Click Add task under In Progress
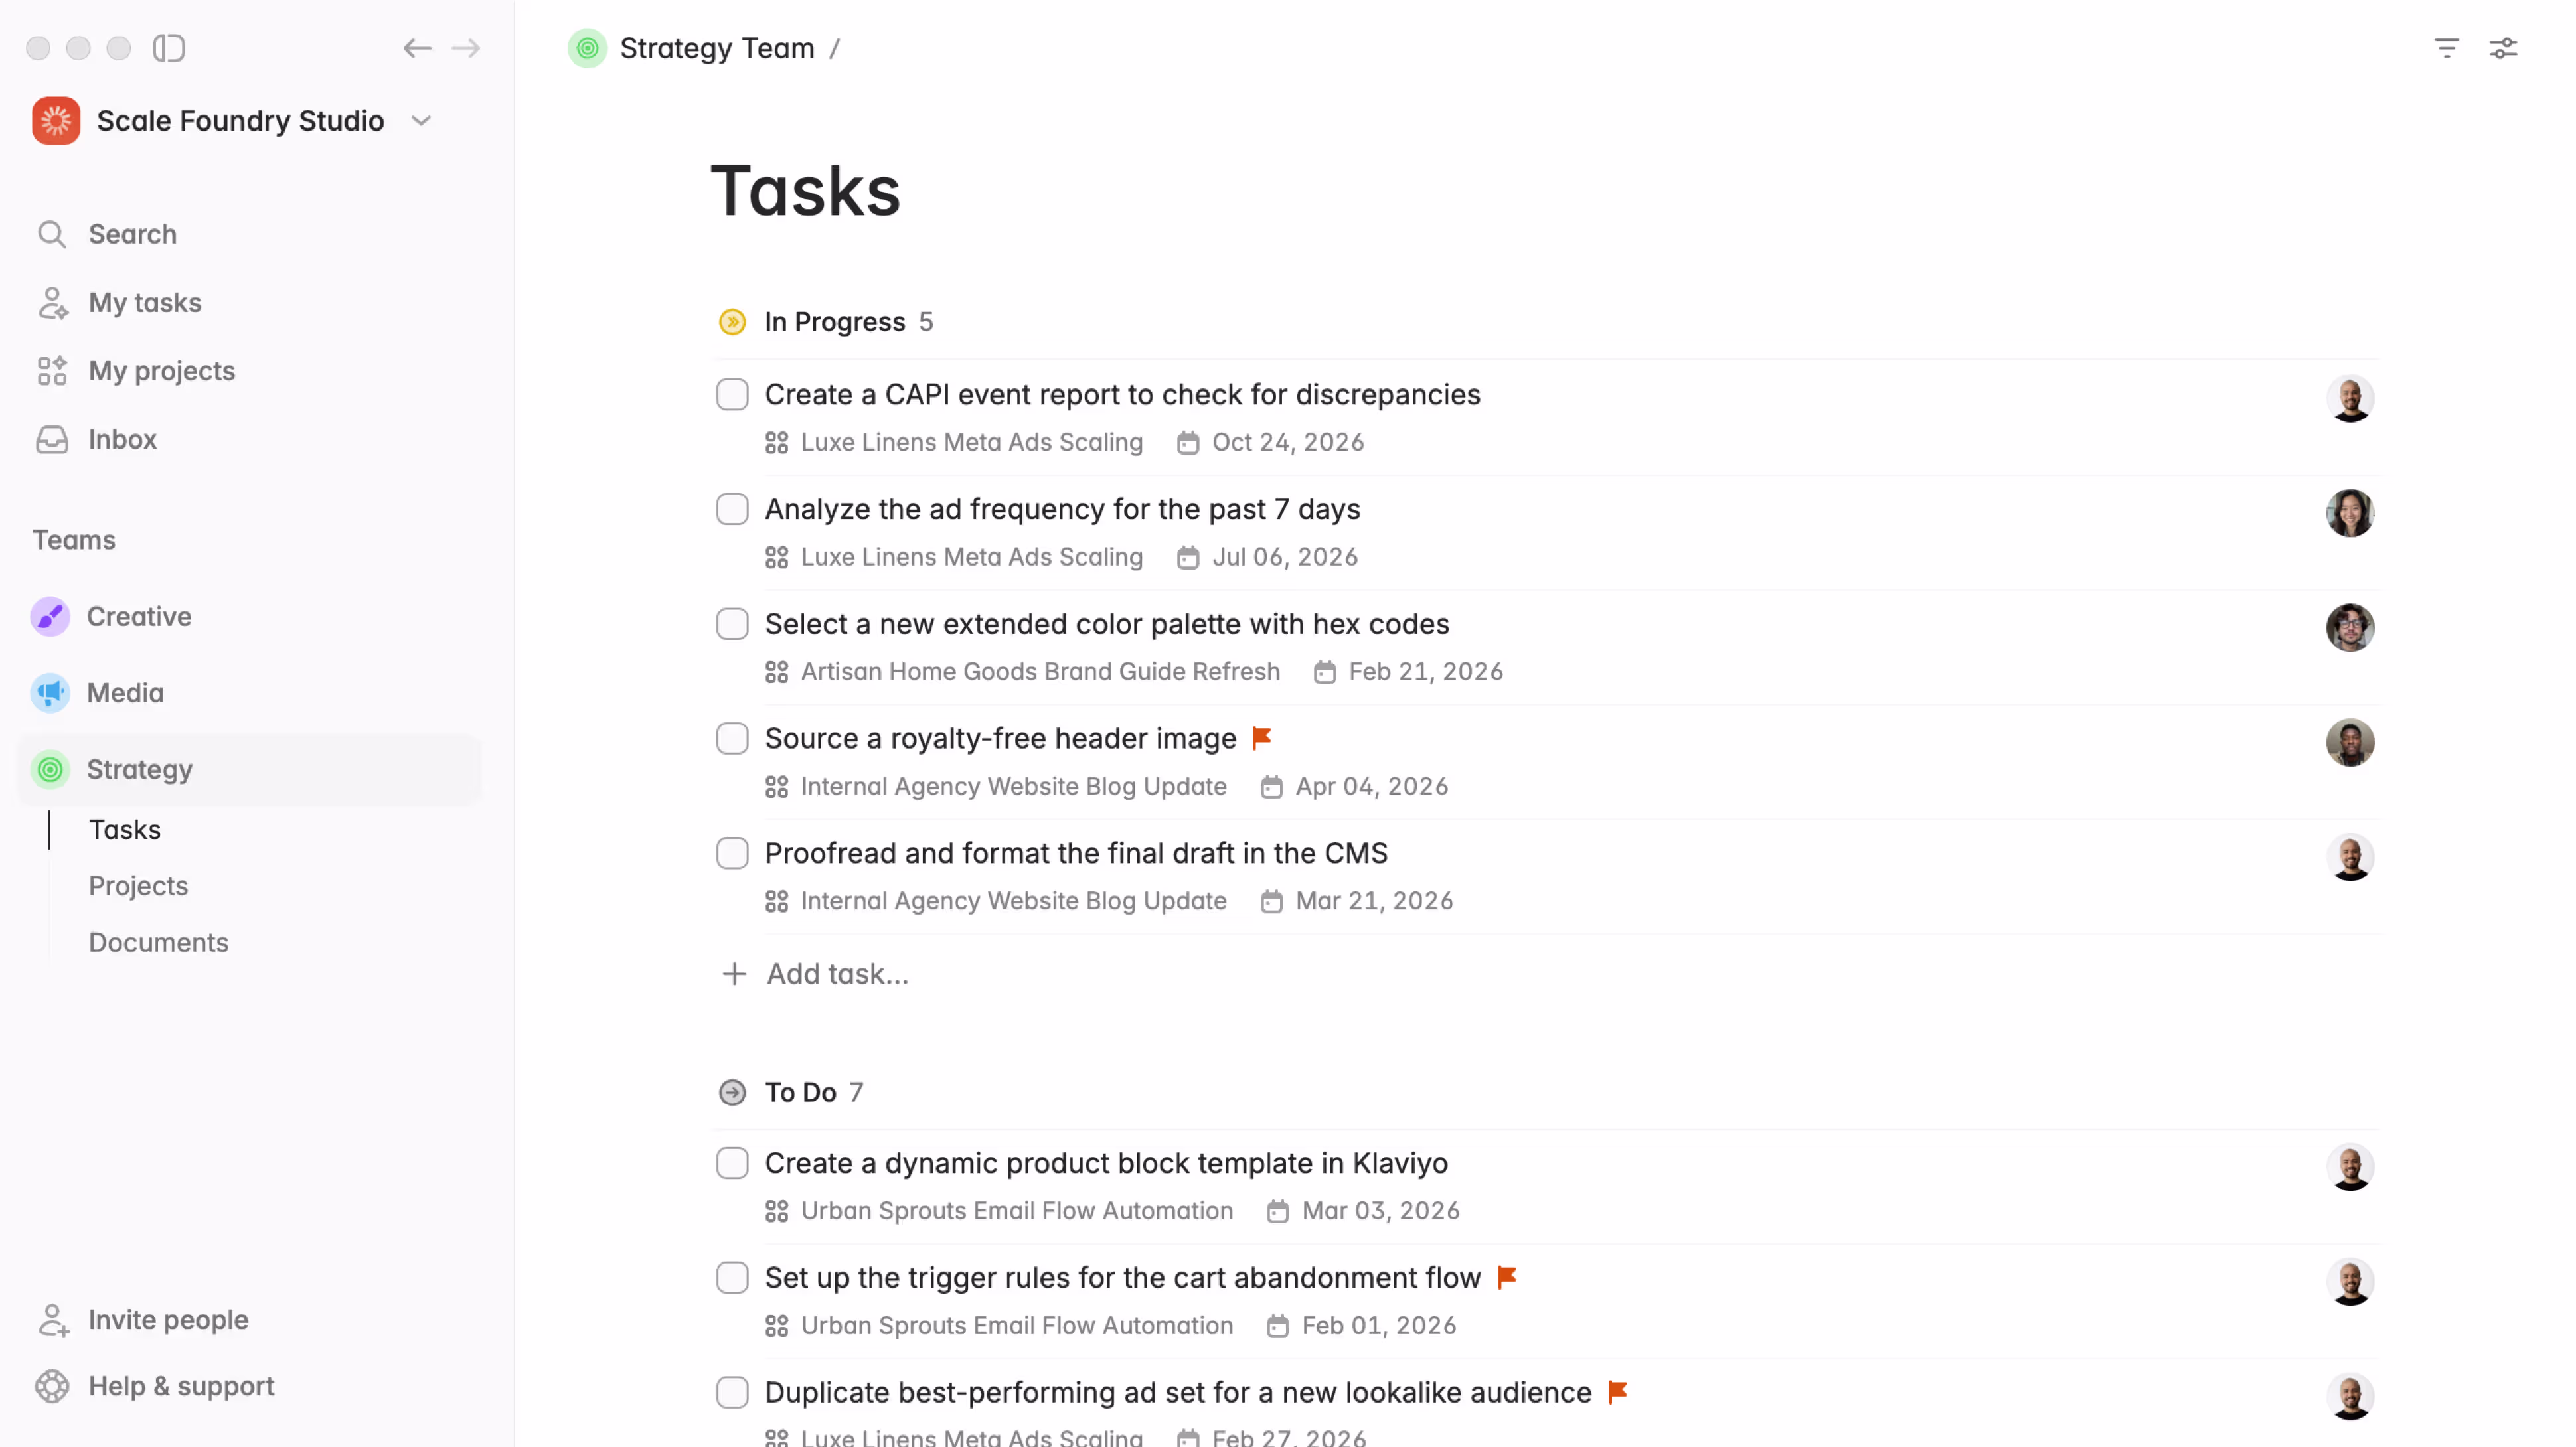This screenshot has width=2576, height=1447. click(836, 974)
